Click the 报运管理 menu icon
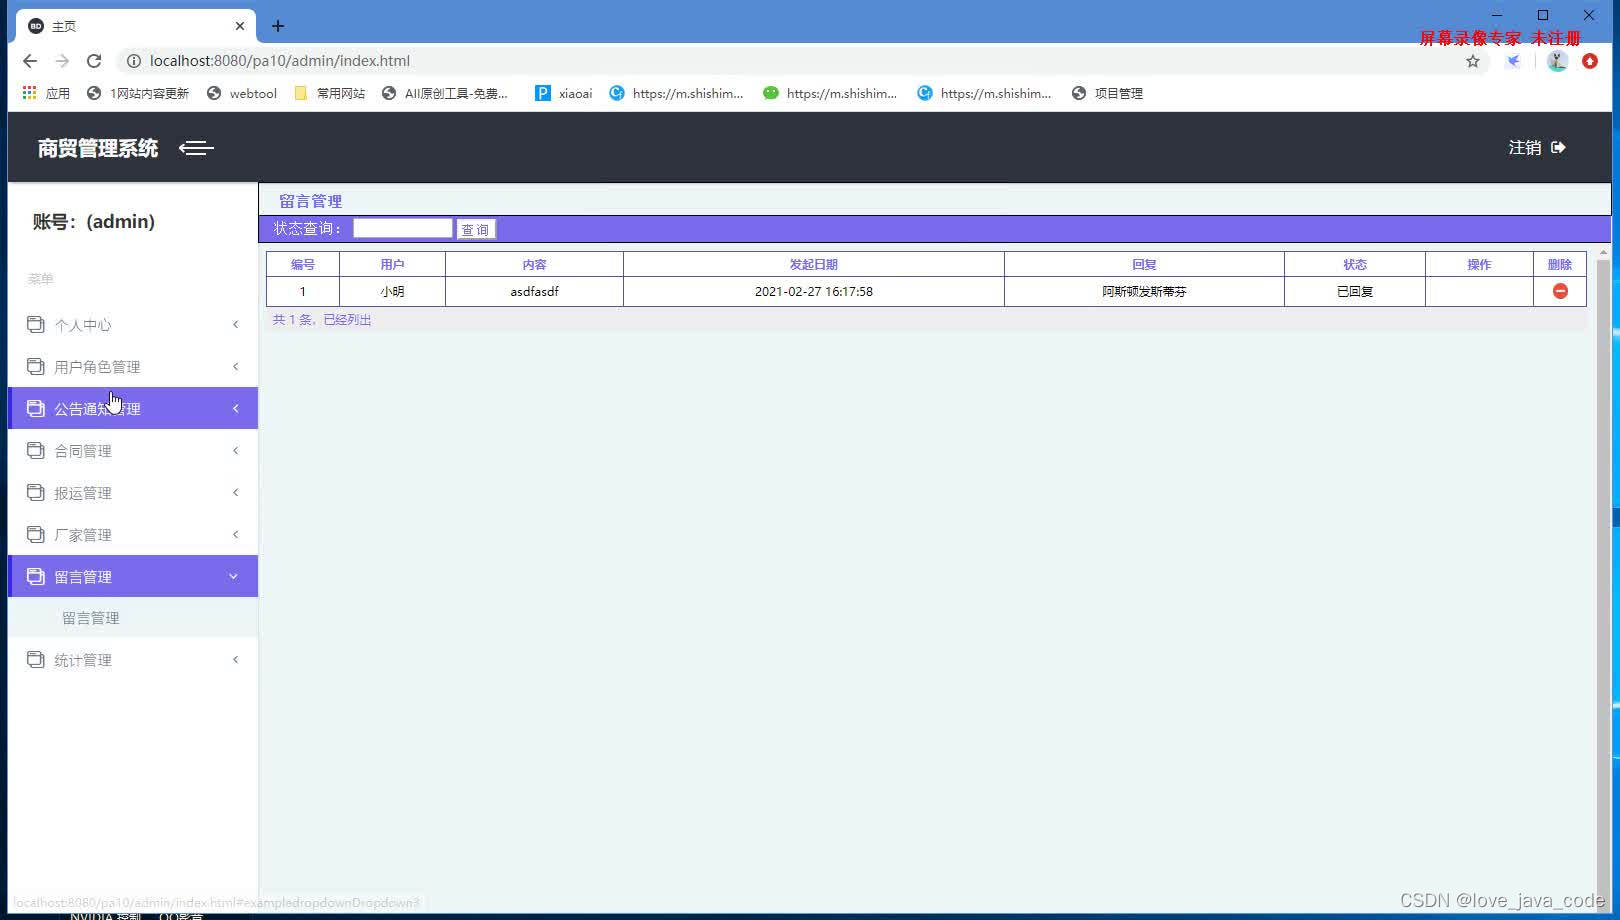Viewport: 1620px width, 920px height. pos(36,492)
